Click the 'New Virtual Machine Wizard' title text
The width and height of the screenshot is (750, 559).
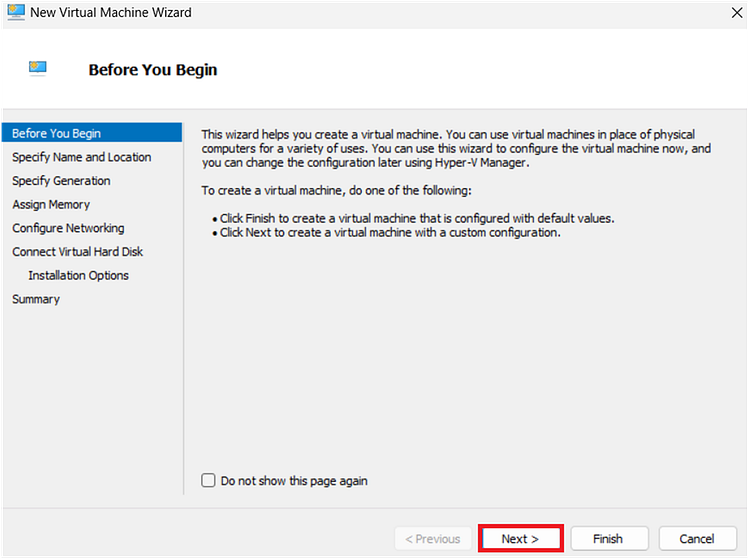click(111, 12)
